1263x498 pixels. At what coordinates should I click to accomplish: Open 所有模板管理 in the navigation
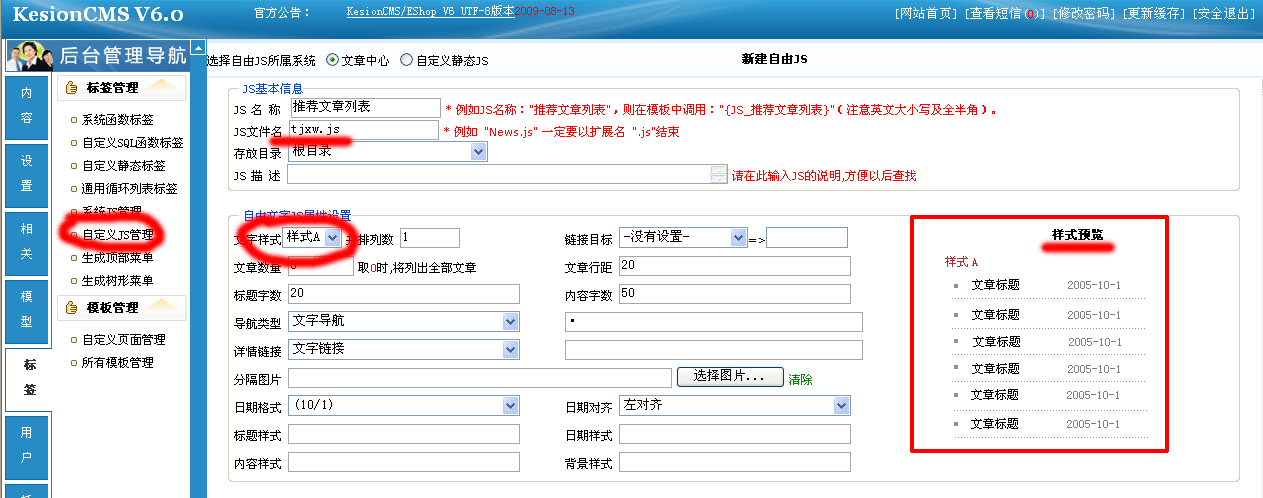118,363
